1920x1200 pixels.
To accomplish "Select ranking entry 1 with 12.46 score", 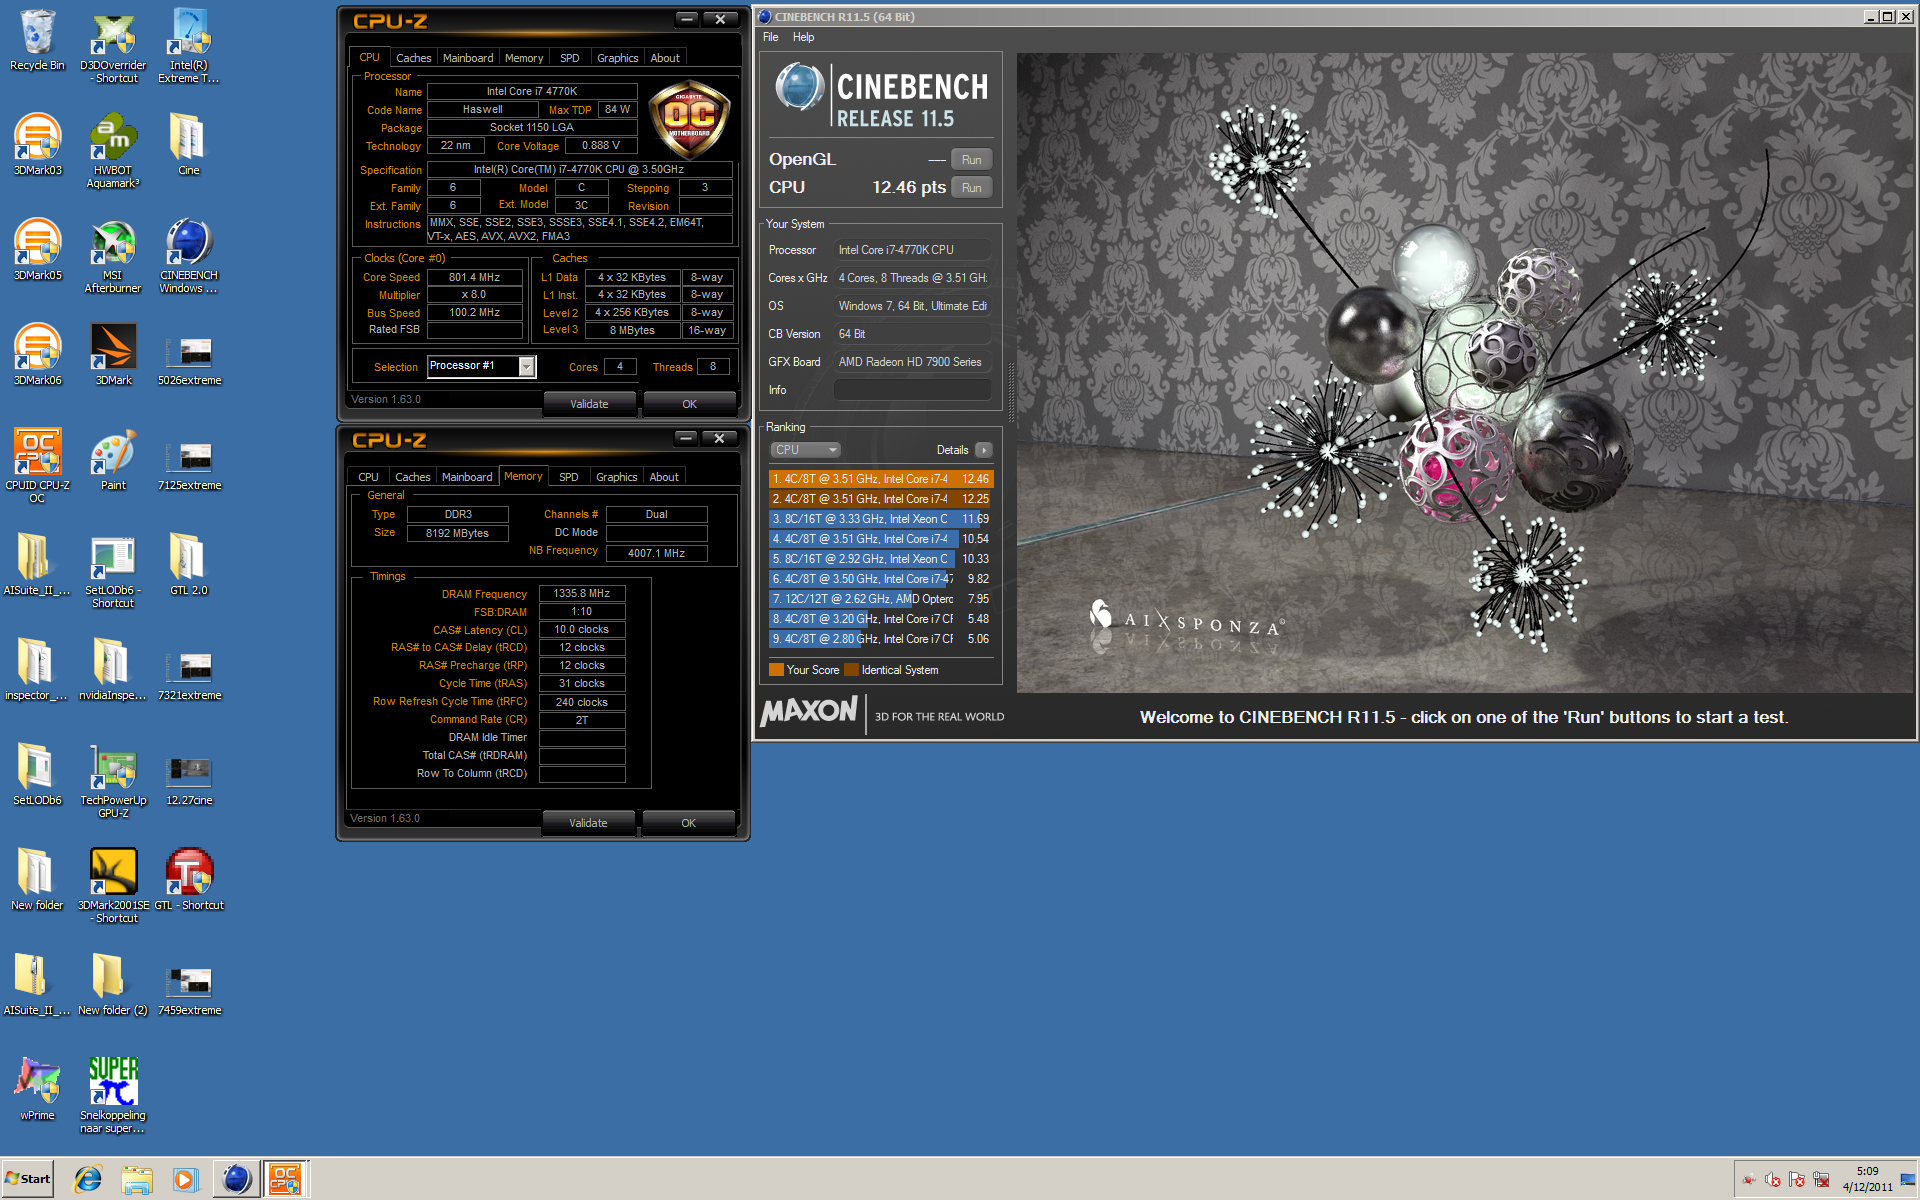I will (881, 479).
